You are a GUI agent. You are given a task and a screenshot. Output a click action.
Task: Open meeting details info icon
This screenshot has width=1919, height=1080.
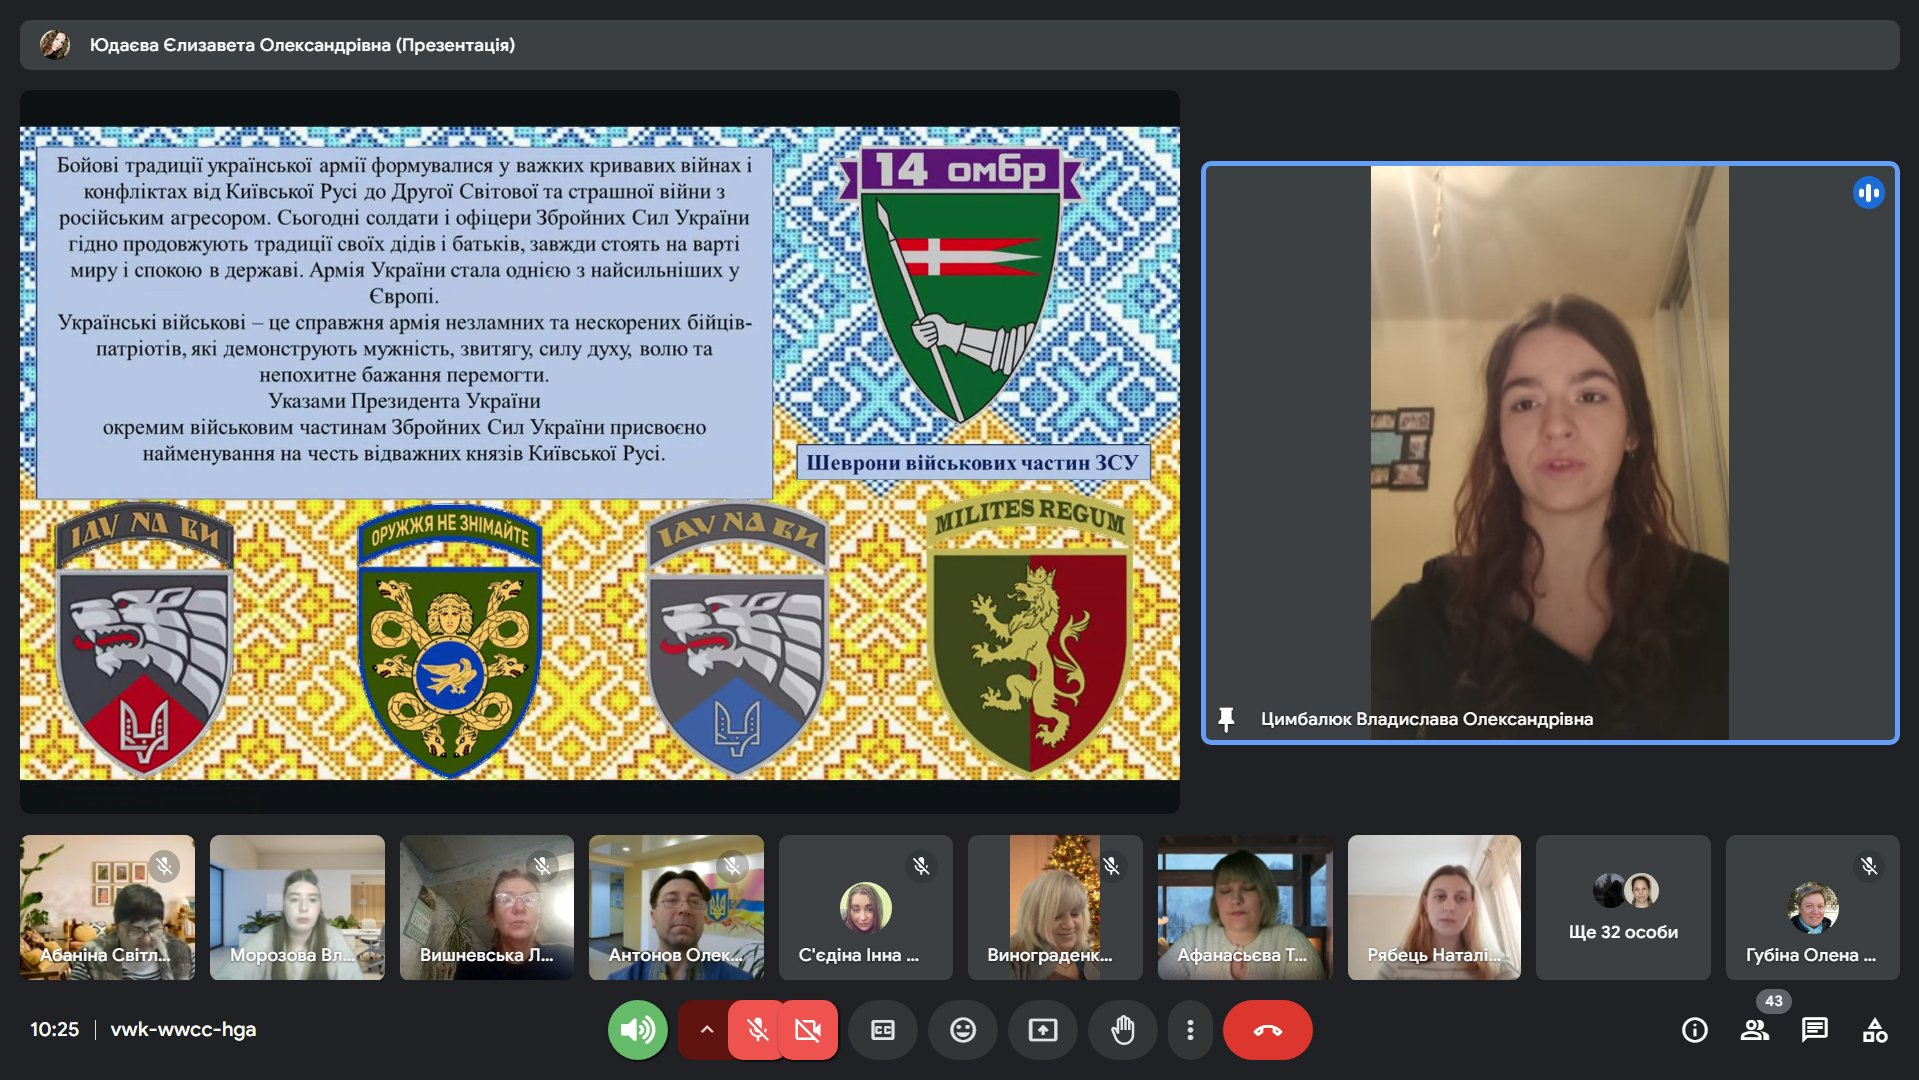1695,1029
